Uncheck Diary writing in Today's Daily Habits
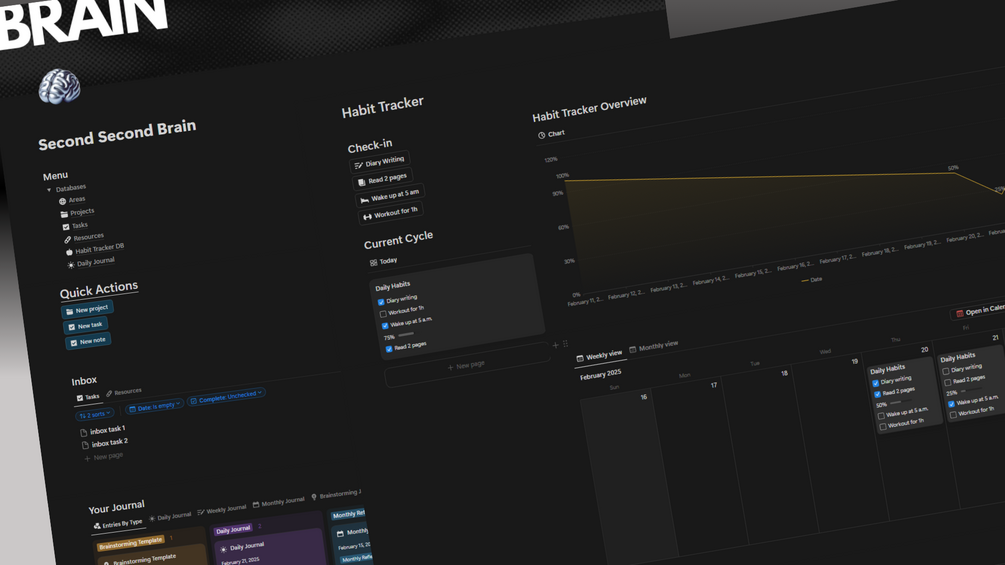The width and height of the screenshot is (1005, 565). click(381, 302)
